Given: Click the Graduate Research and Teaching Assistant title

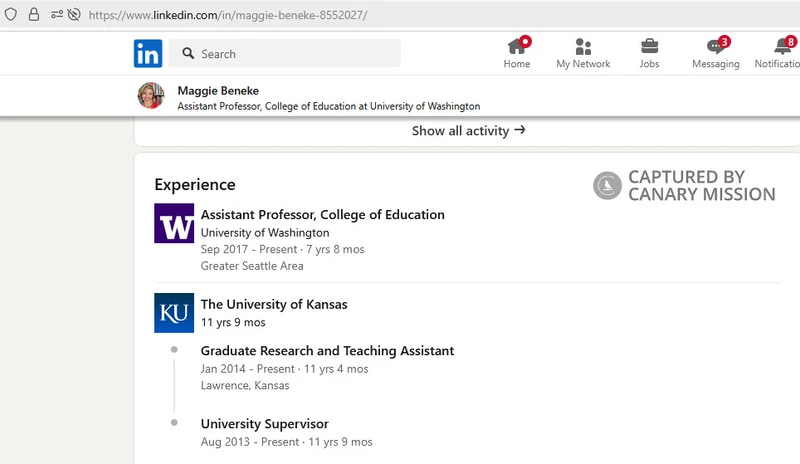Looking at the screenshot, I should (327, 351).
